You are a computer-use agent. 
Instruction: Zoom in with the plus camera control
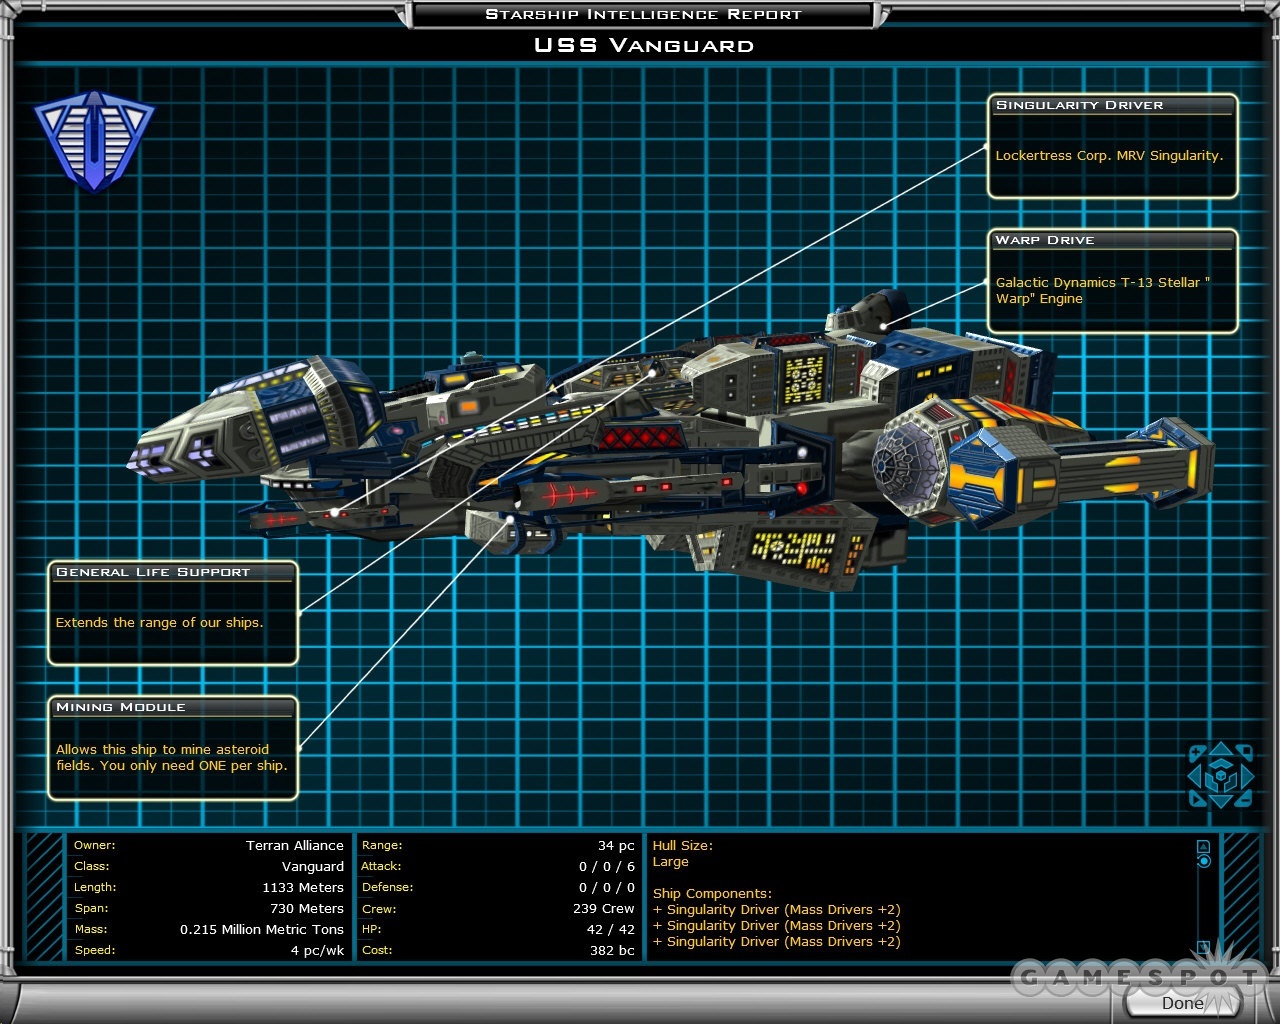[x=1196, y=753]
